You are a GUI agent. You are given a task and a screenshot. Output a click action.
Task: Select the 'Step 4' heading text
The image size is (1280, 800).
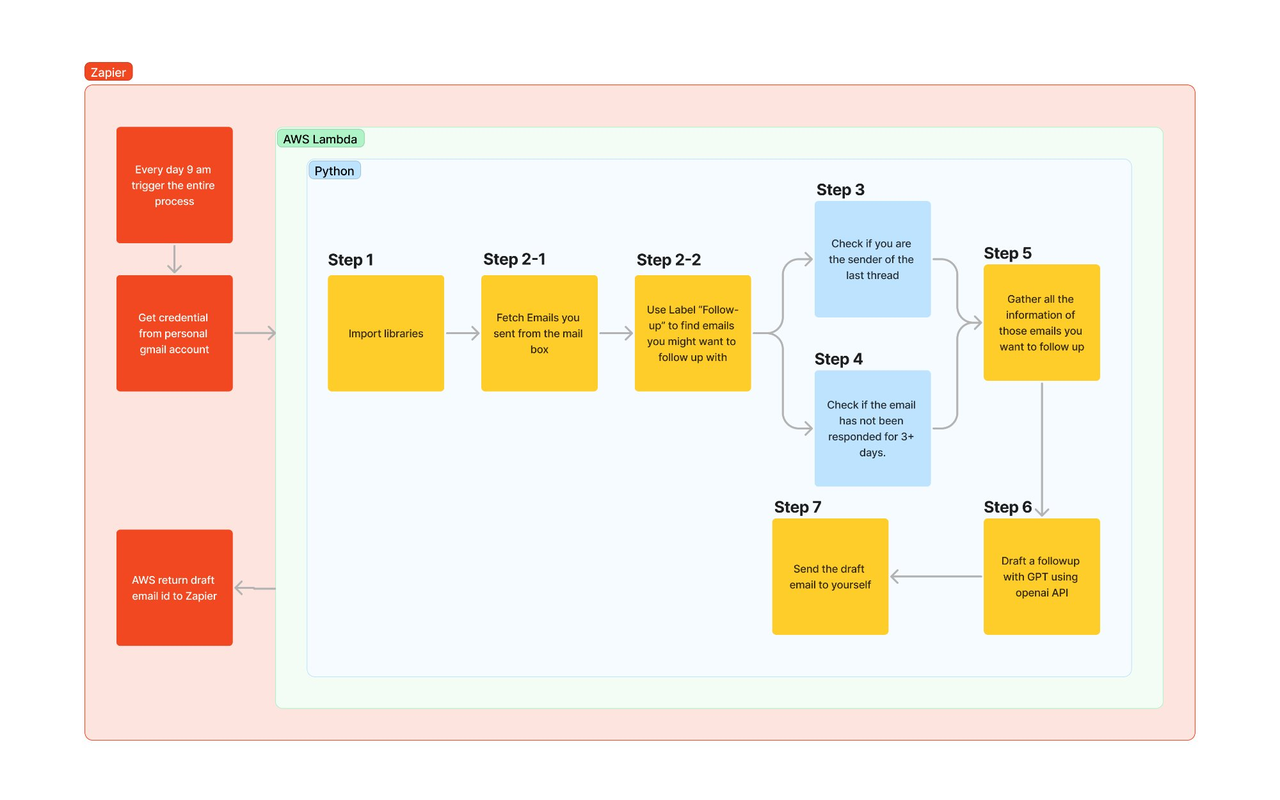click(839, 359)
